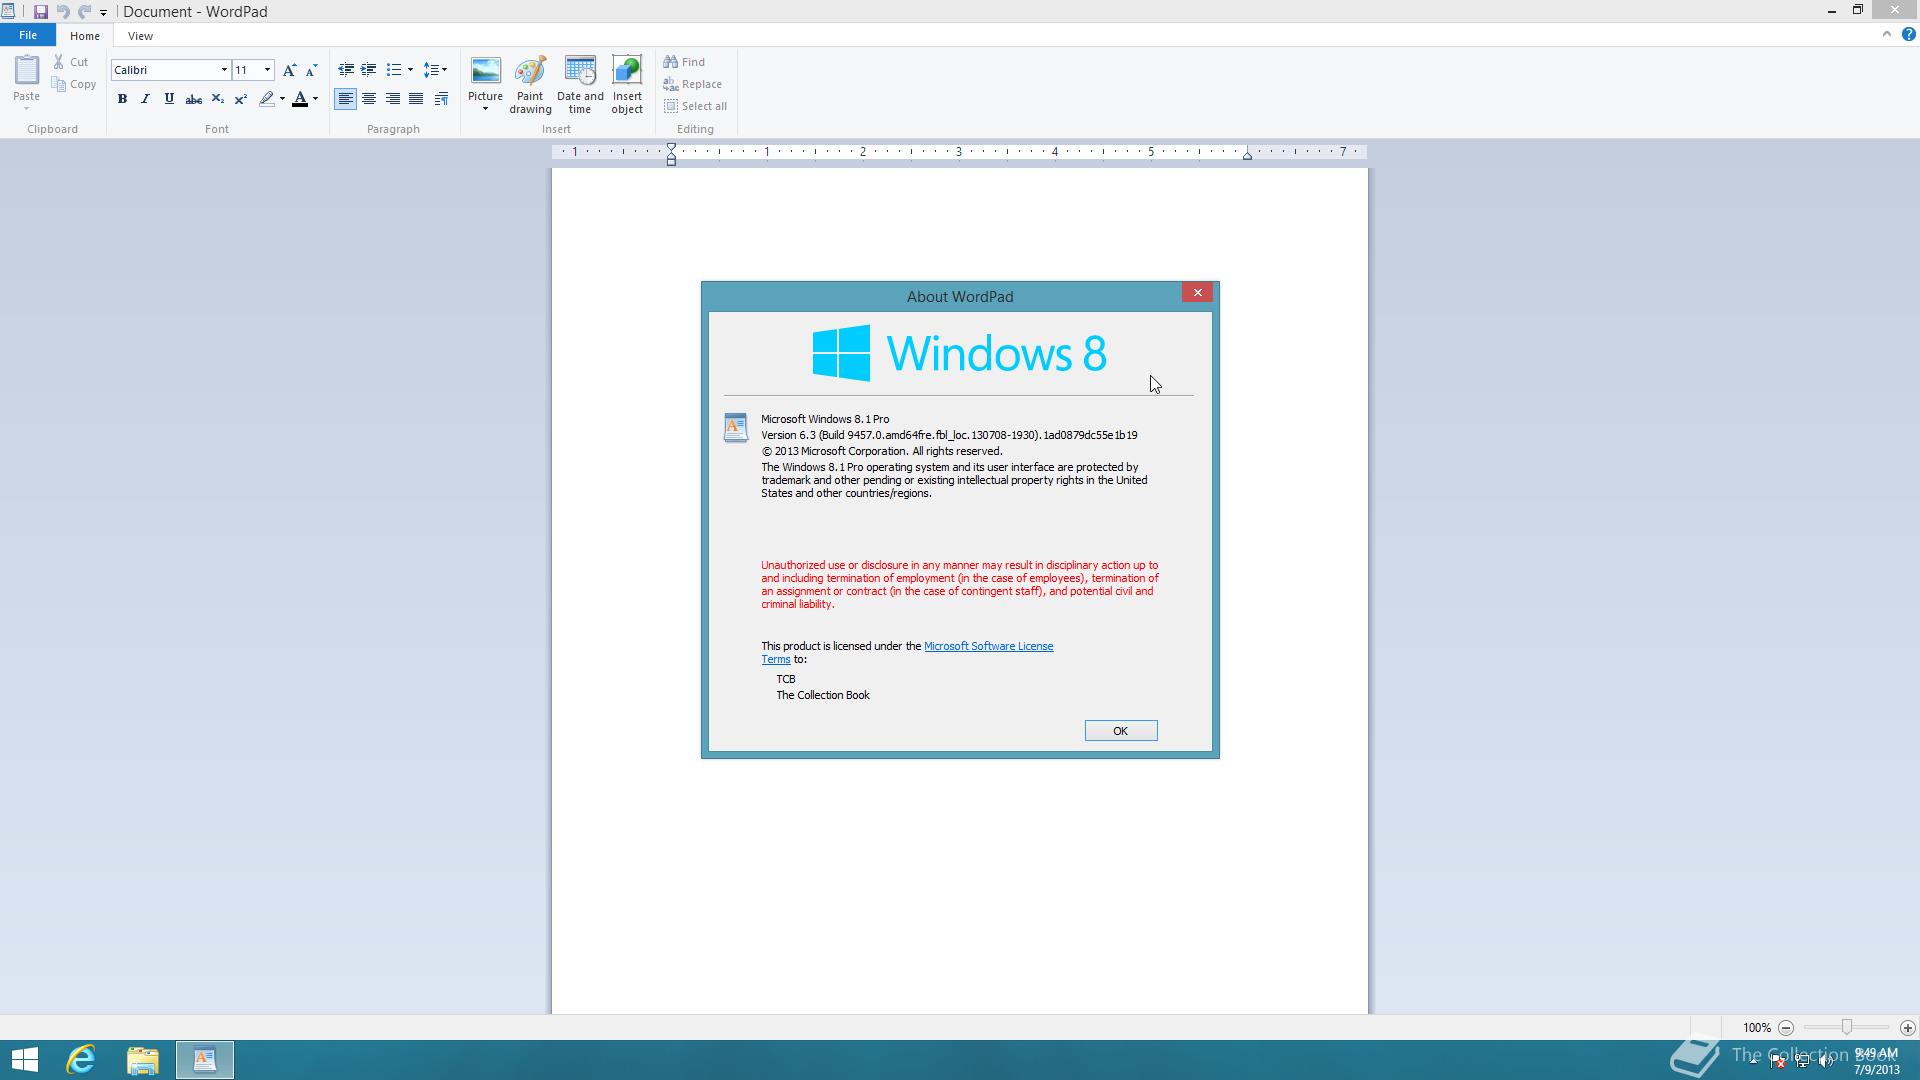Open the highlight color dropdown arrow
The width and height of the screenshot is (1920, 1080).
click(282, 99)
